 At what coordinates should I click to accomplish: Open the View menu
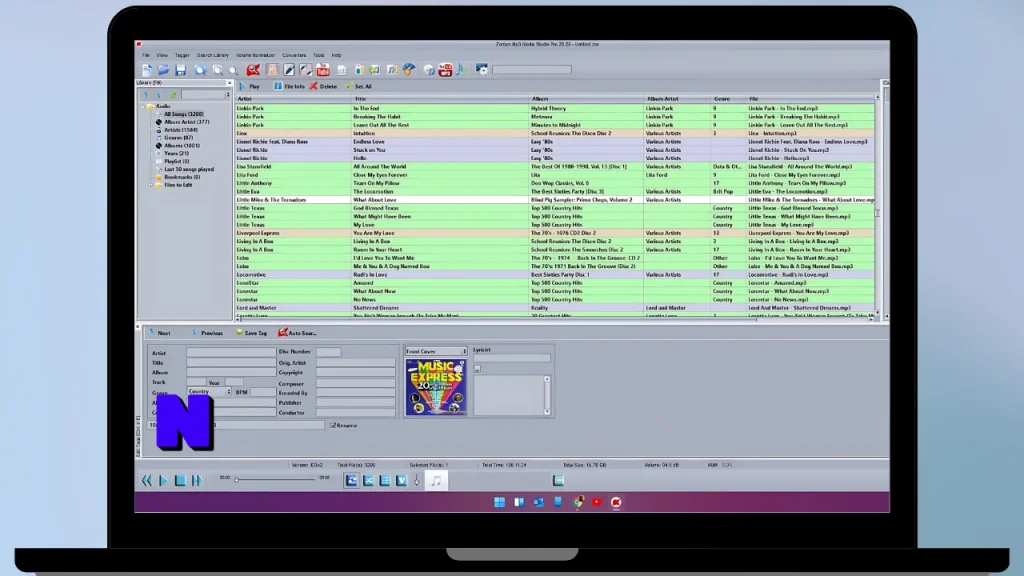click(x=162, y=56)
